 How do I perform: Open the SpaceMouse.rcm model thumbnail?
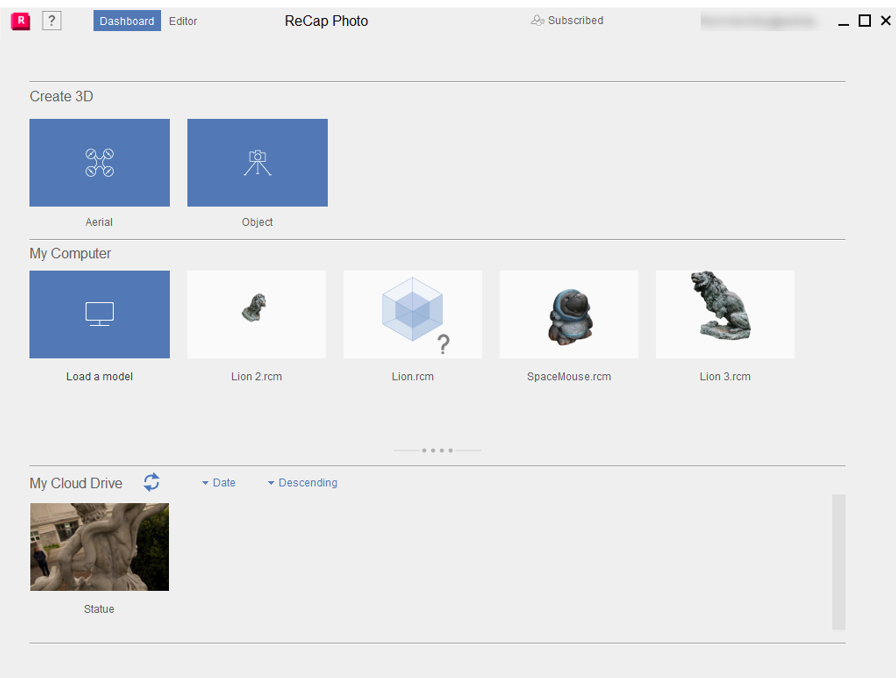pyautogui.click(x=569, y=314)
